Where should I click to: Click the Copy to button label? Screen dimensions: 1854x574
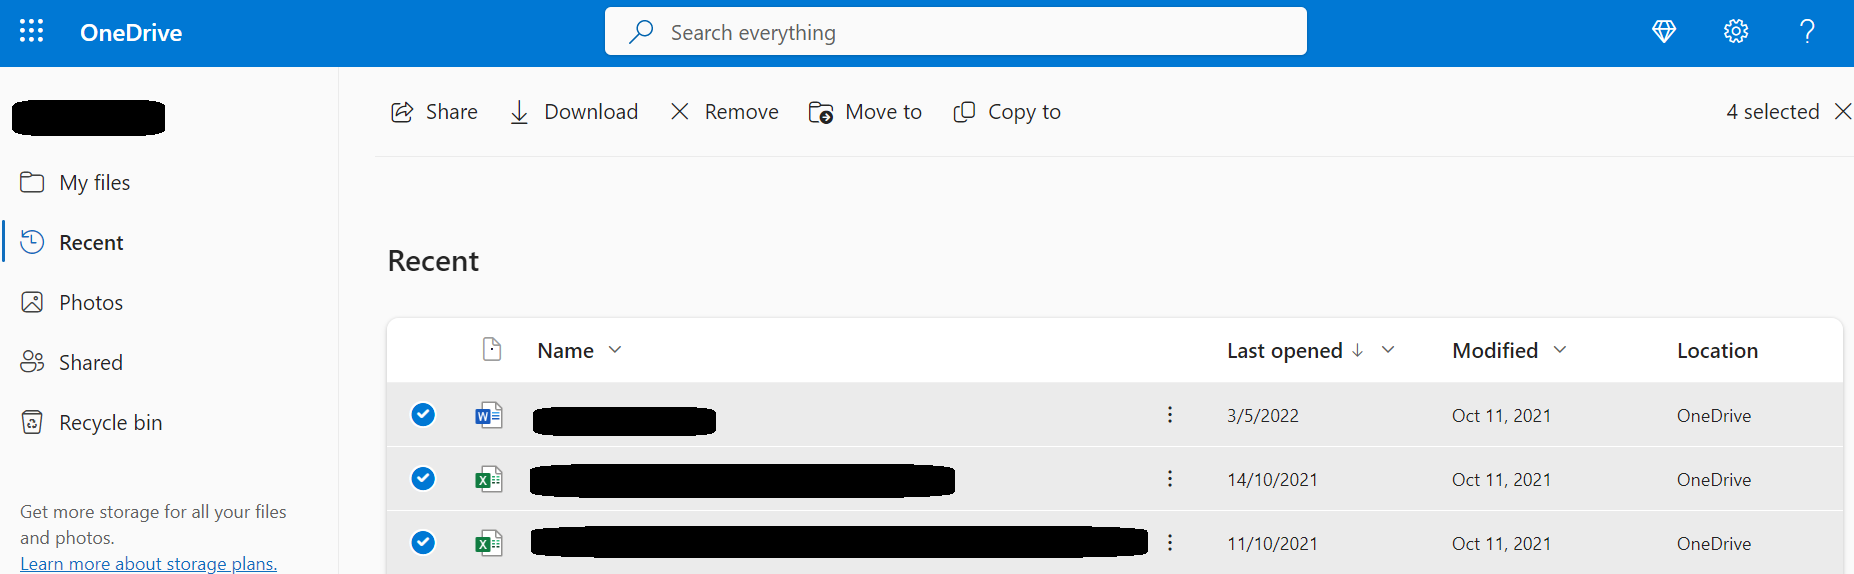point(1024,112)
